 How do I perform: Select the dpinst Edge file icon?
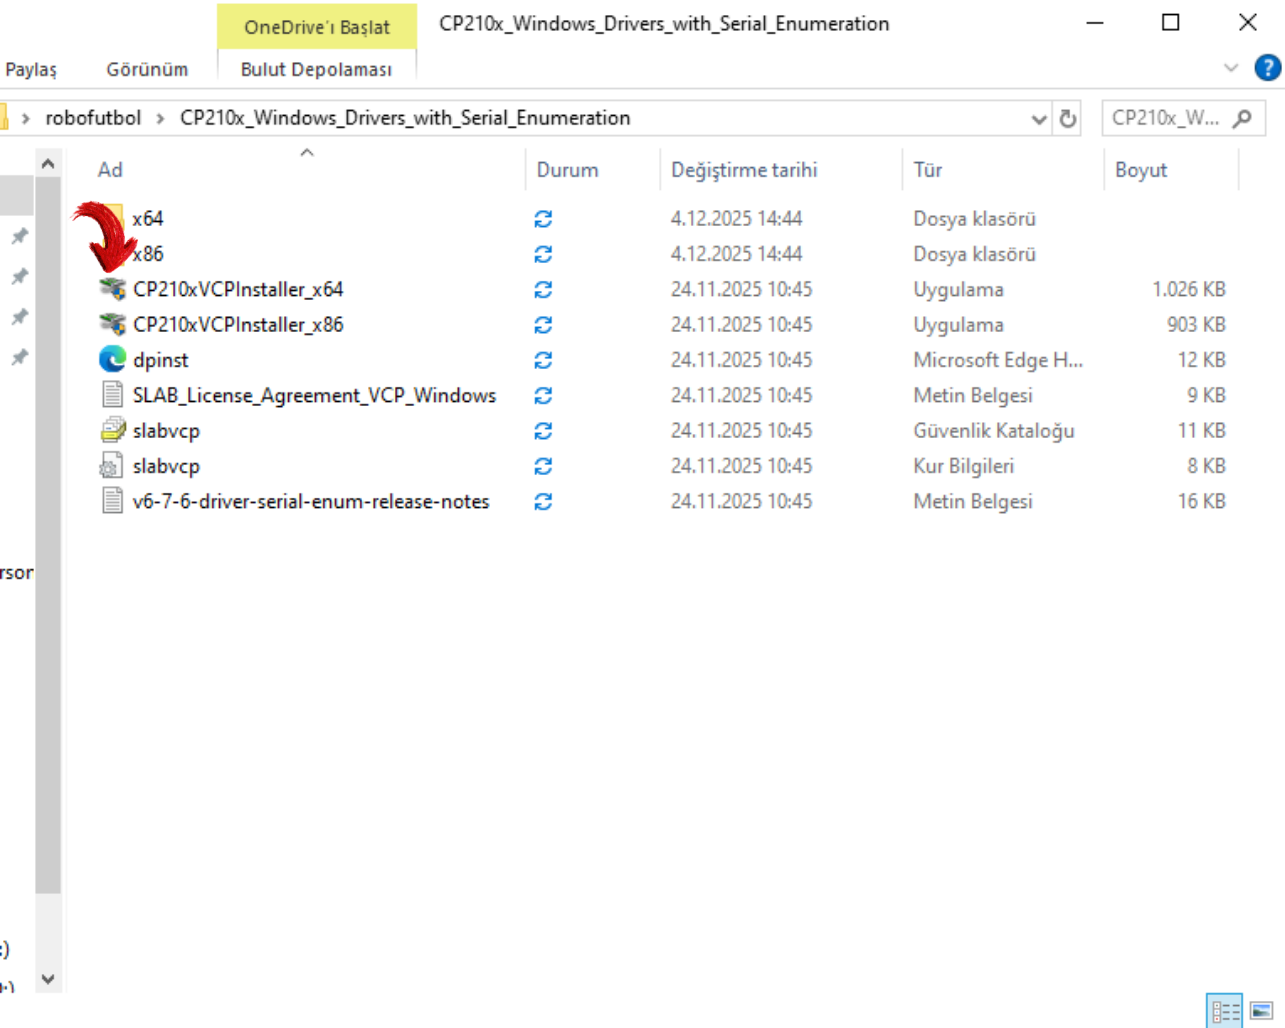coord(113,360)
